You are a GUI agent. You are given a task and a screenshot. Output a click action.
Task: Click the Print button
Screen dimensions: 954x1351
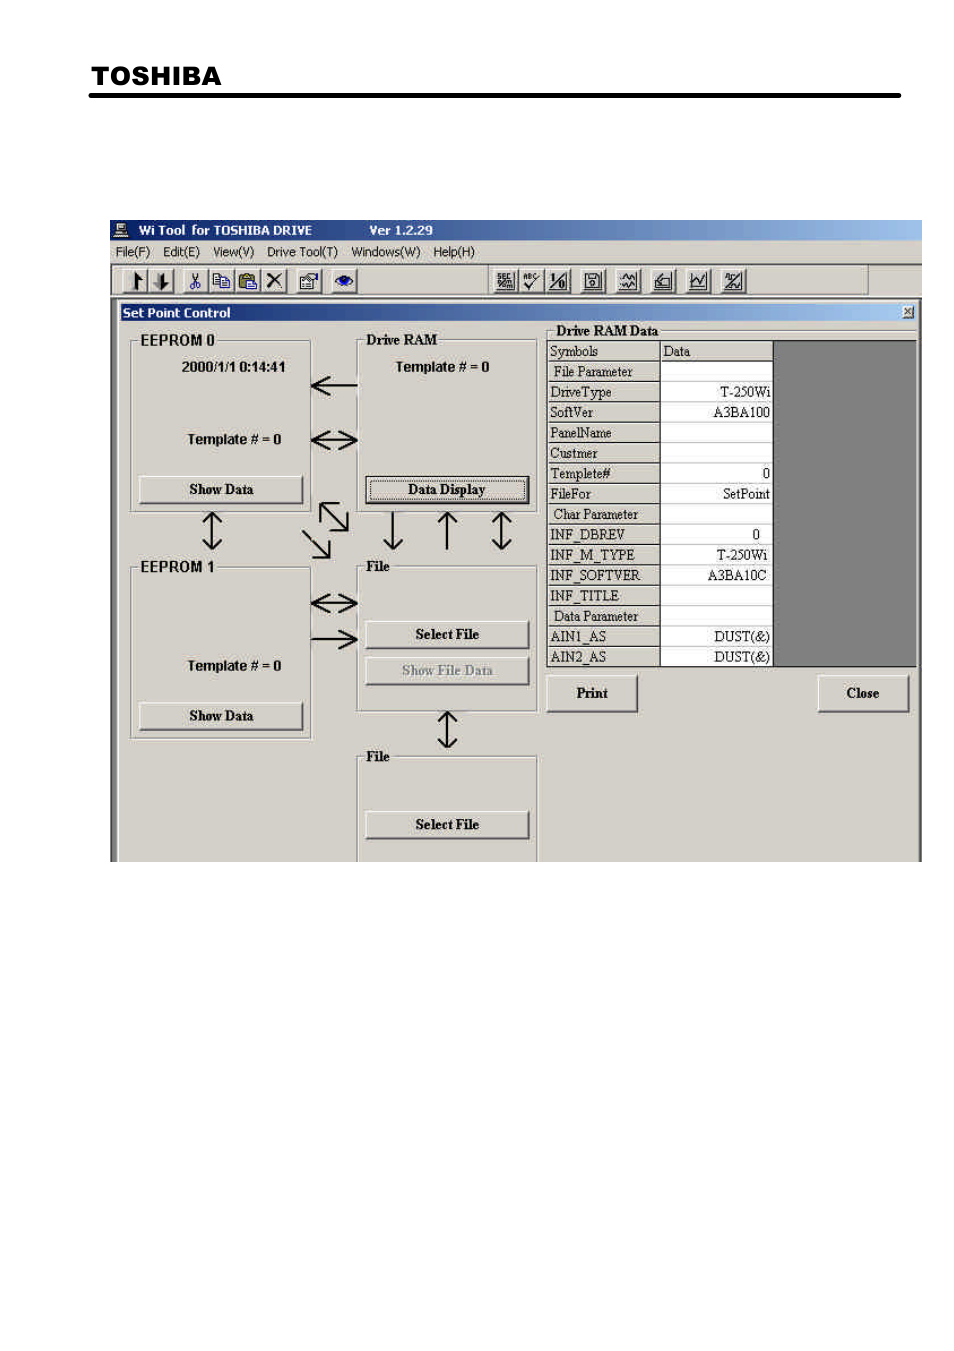tap(592, 693)
